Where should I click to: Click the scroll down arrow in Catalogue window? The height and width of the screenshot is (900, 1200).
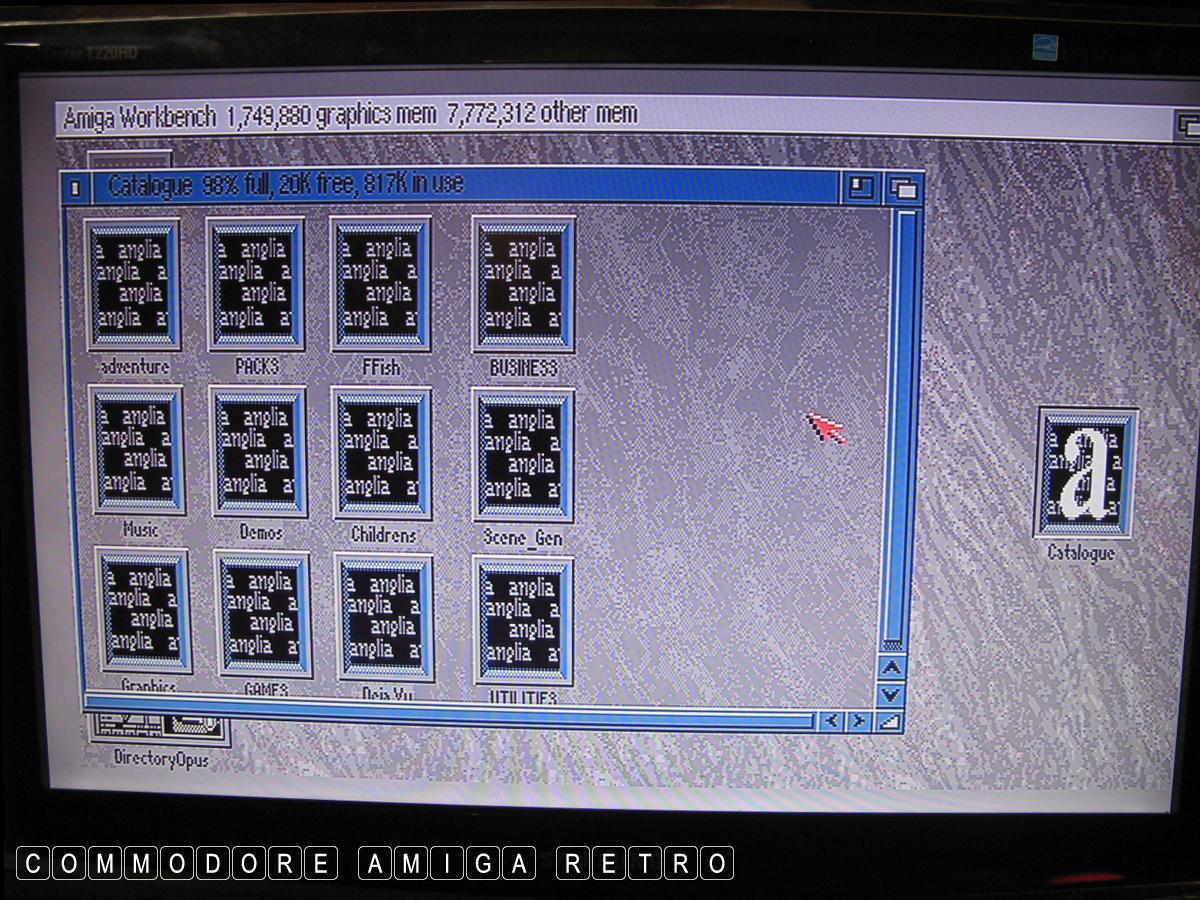coord(891,693)
